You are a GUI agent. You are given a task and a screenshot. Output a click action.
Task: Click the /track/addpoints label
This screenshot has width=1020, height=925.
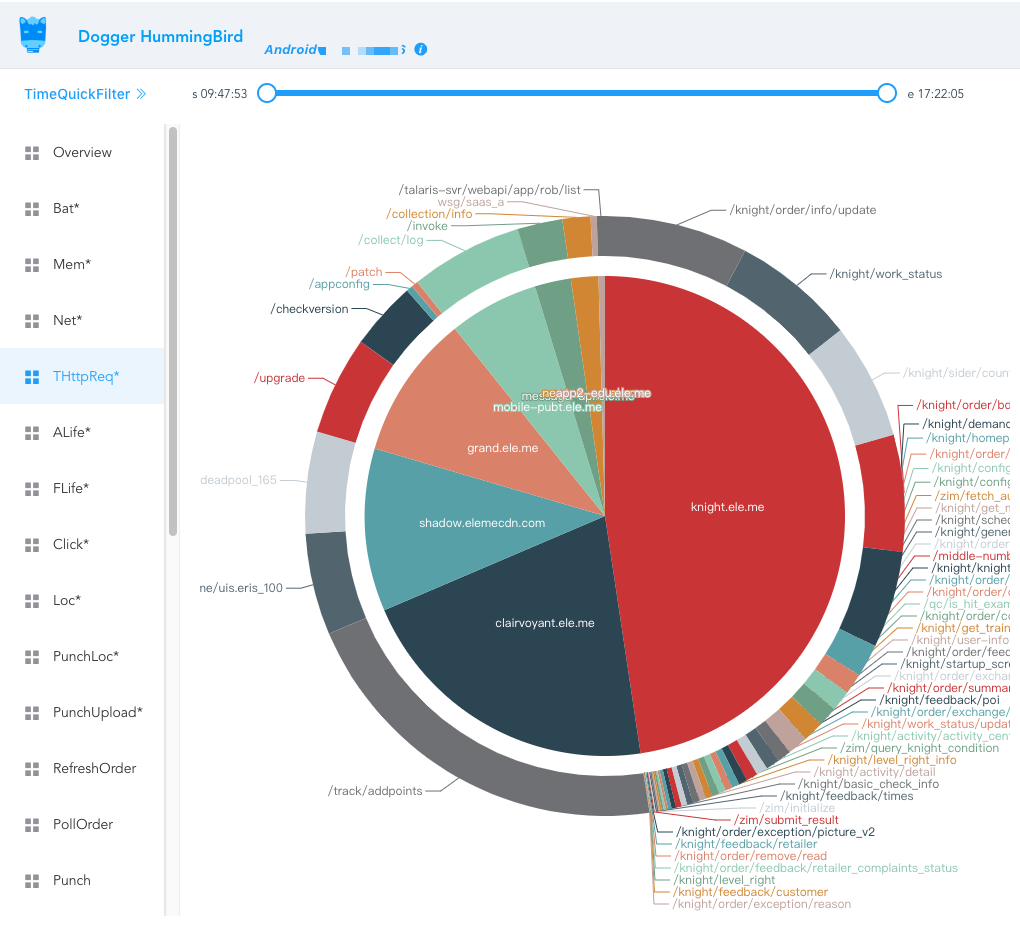click(375, 792)
